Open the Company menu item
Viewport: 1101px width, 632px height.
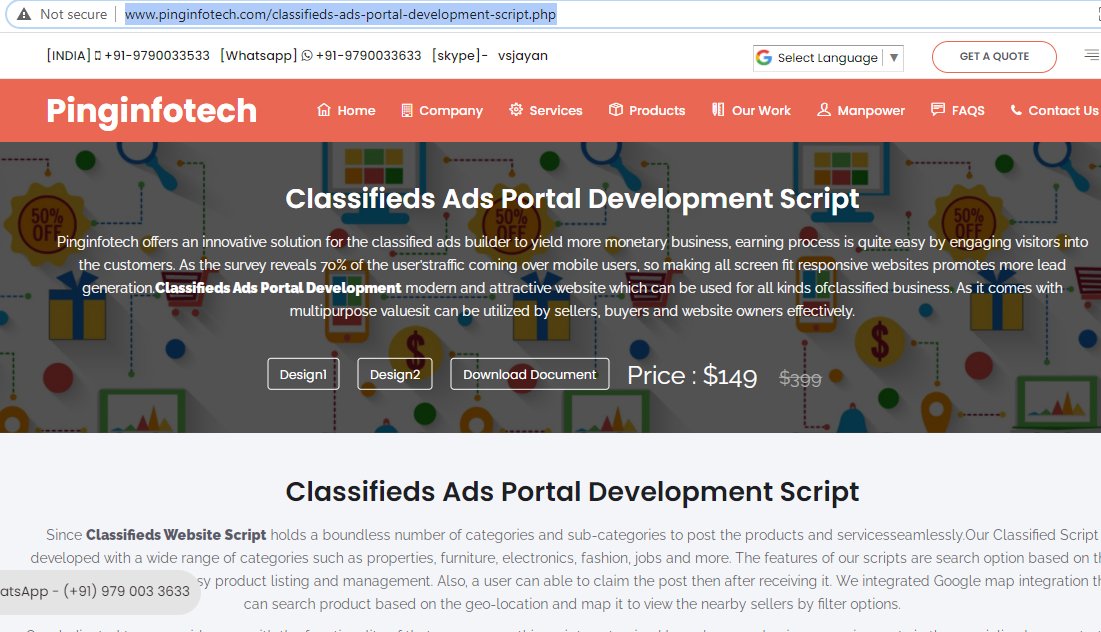tap(442, 110)
